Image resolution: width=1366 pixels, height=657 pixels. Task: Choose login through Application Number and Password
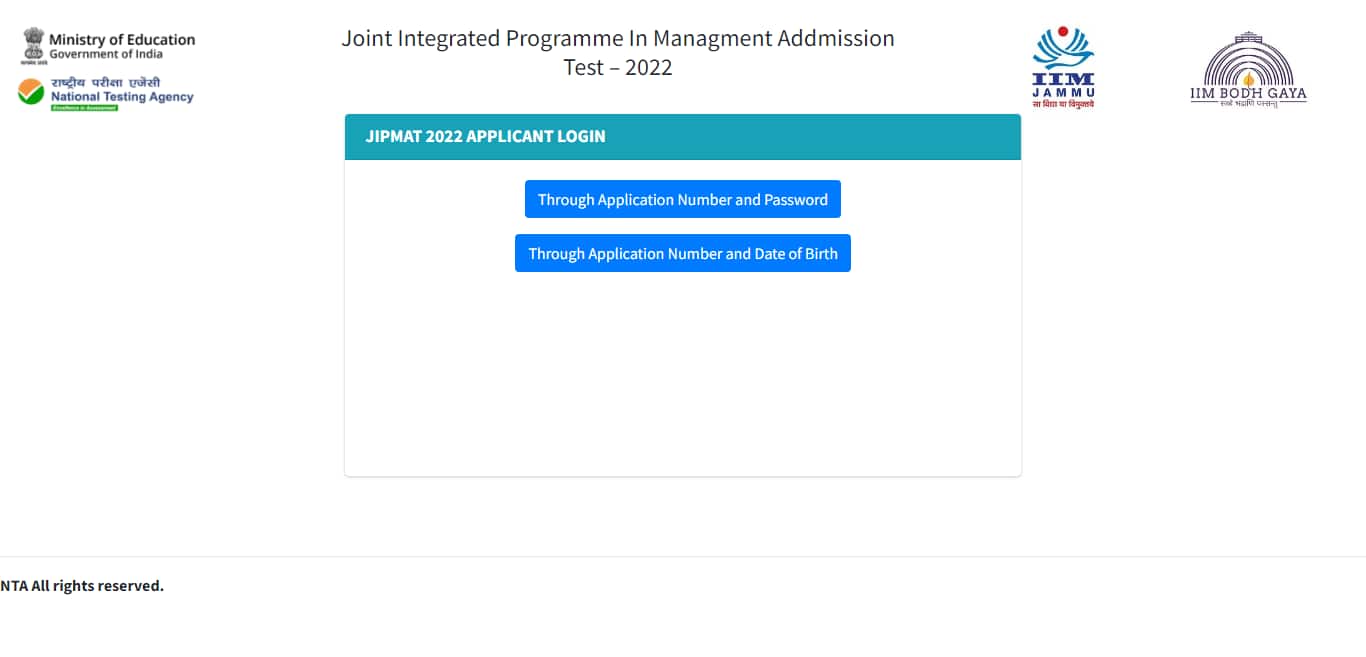coord(683,199)
